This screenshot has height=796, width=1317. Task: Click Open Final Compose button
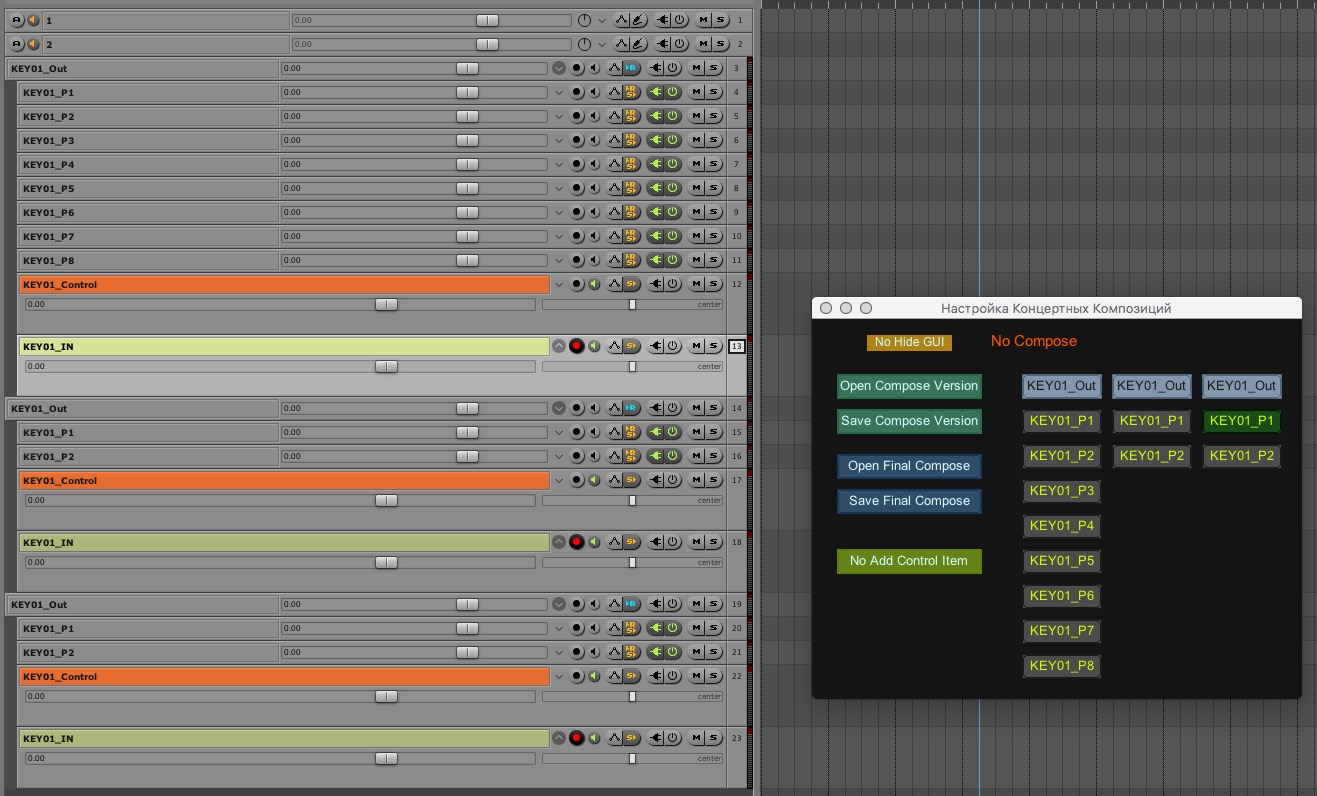[909, 466]
